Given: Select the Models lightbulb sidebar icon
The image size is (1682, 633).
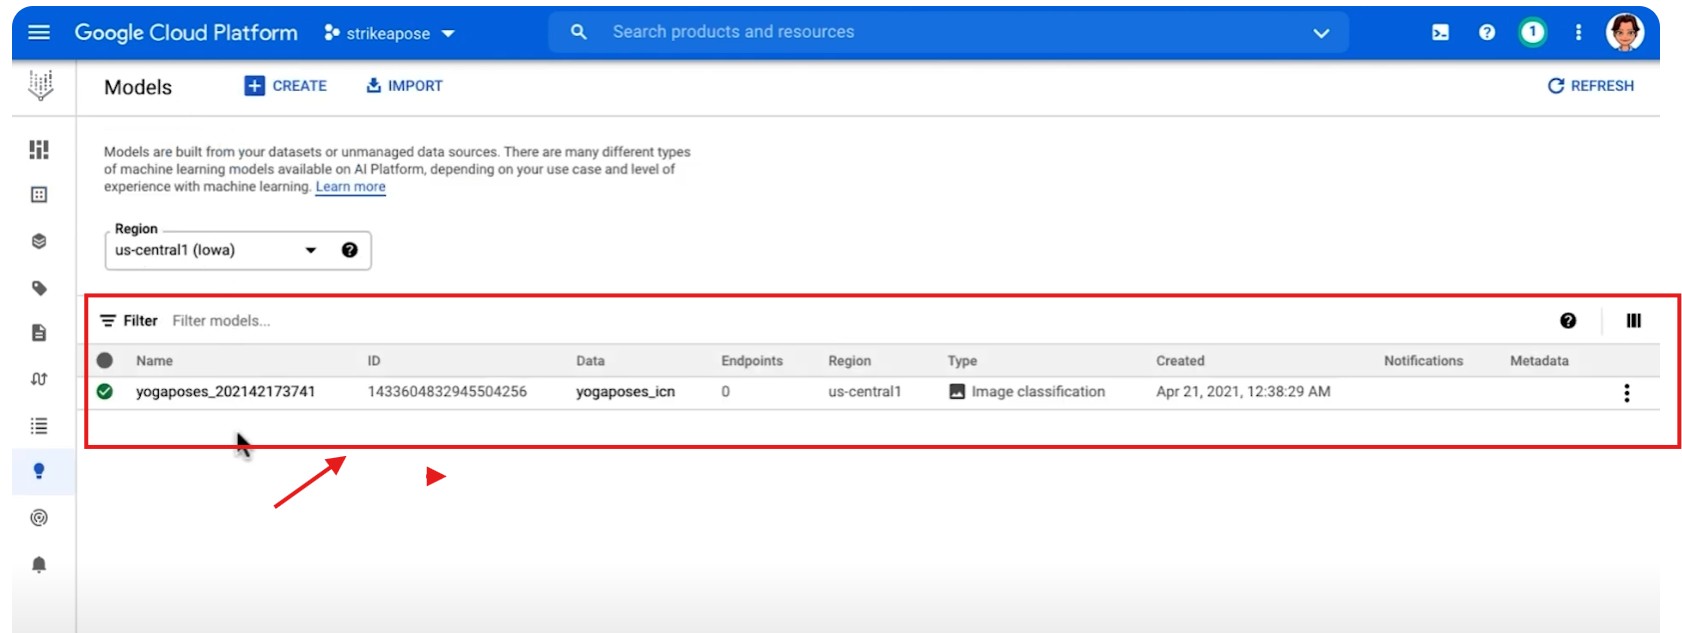Looking at the screenshot, I should point(39,471).
